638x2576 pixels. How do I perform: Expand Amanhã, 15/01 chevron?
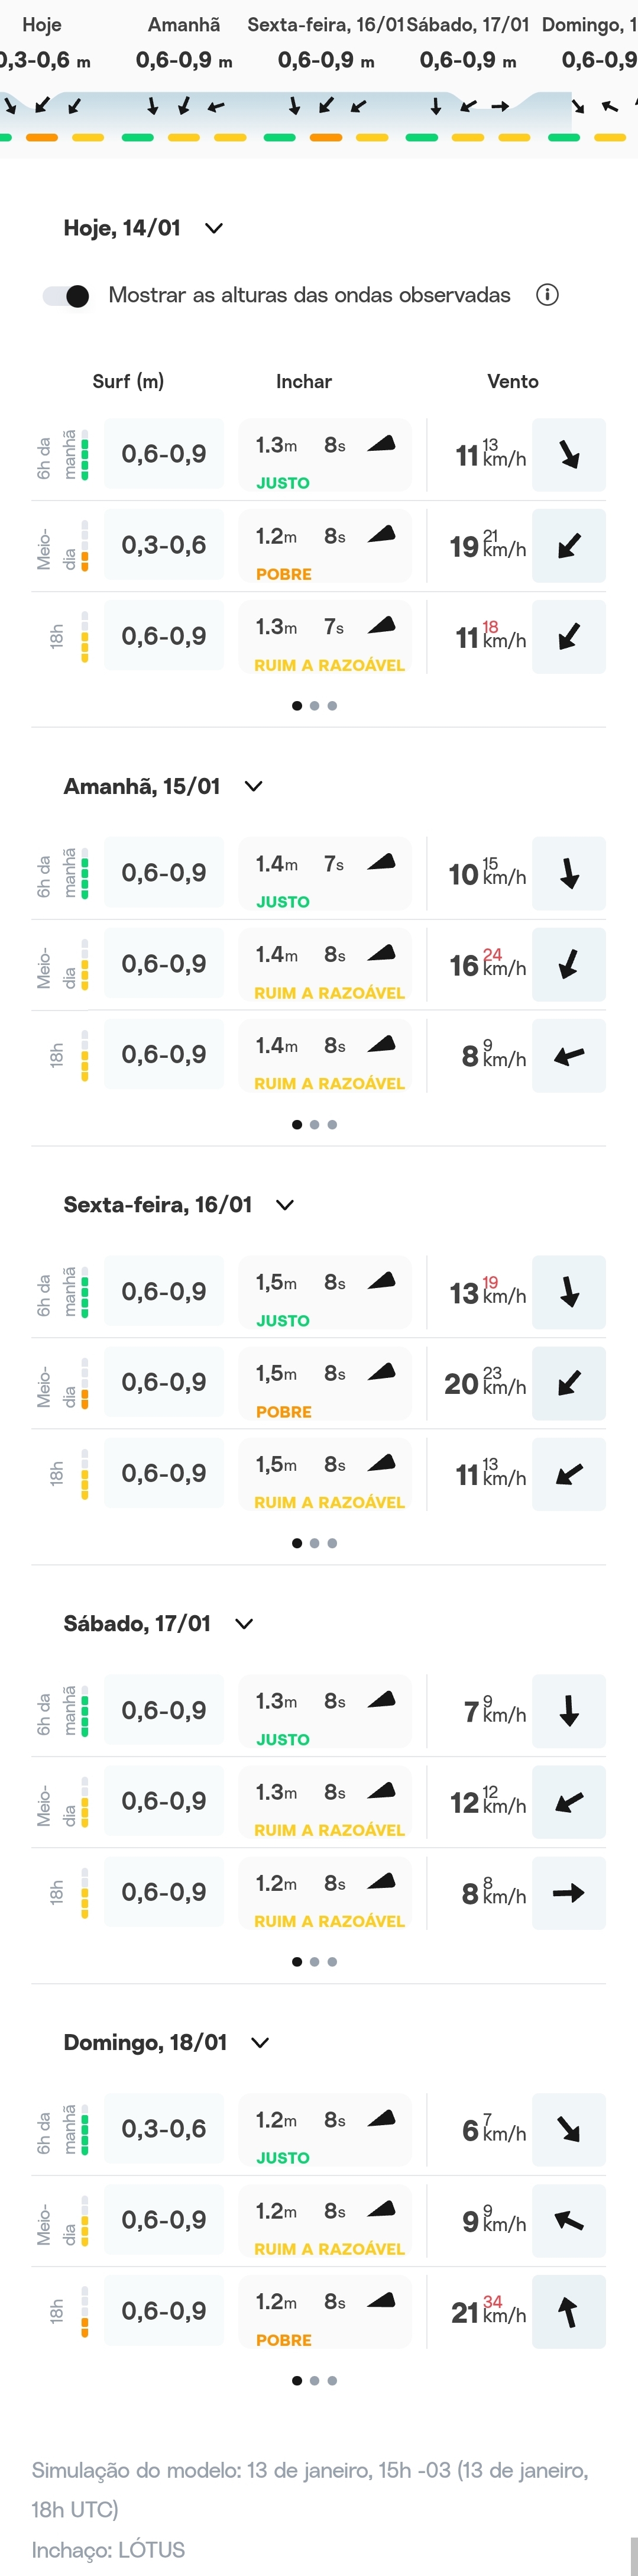[x=253, y=786]
